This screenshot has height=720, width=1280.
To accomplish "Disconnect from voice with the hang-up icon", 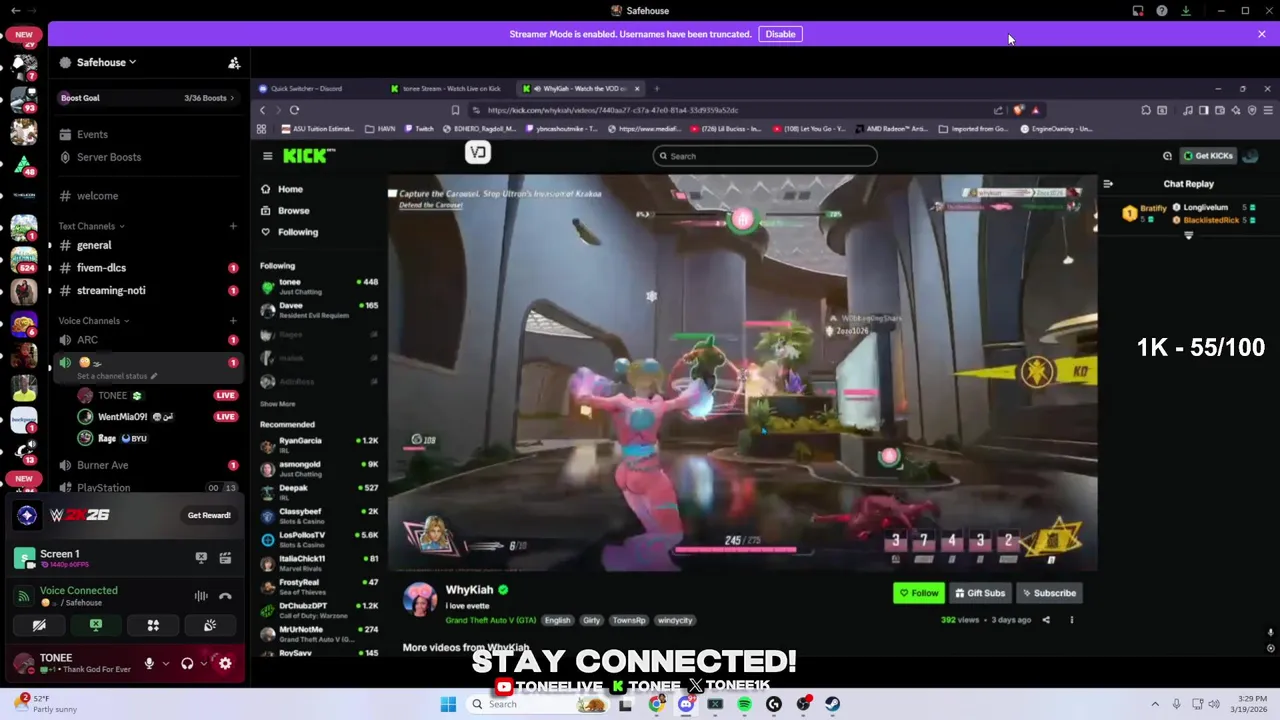I will pos(225,596).
